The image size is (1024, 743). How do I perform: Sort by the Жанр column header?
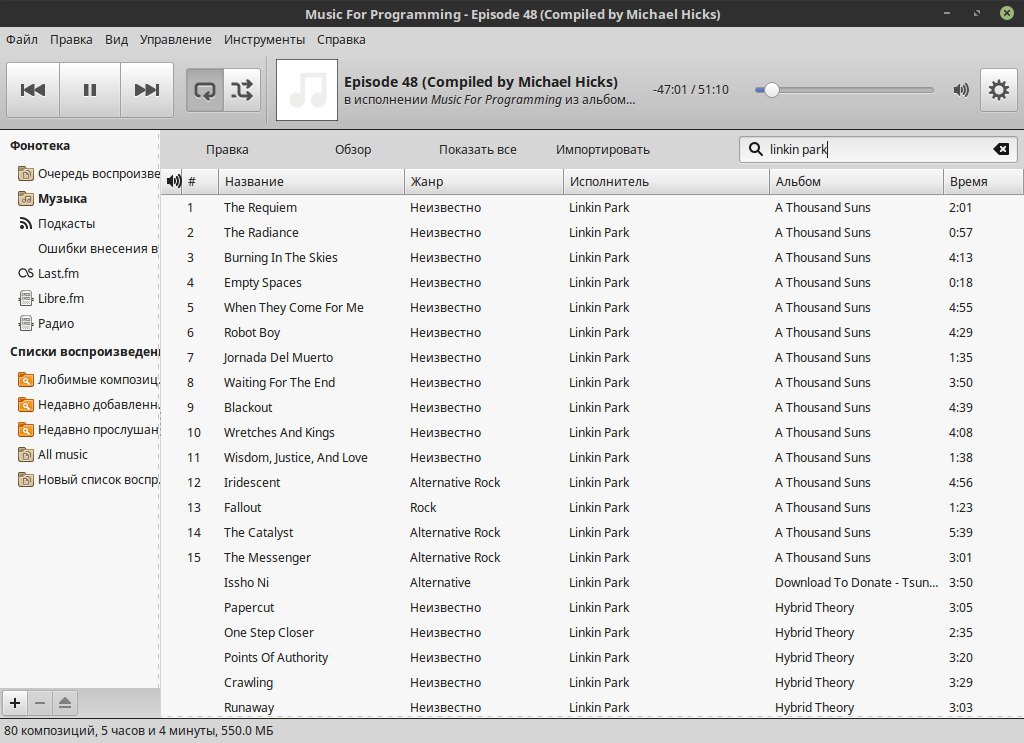484,182
